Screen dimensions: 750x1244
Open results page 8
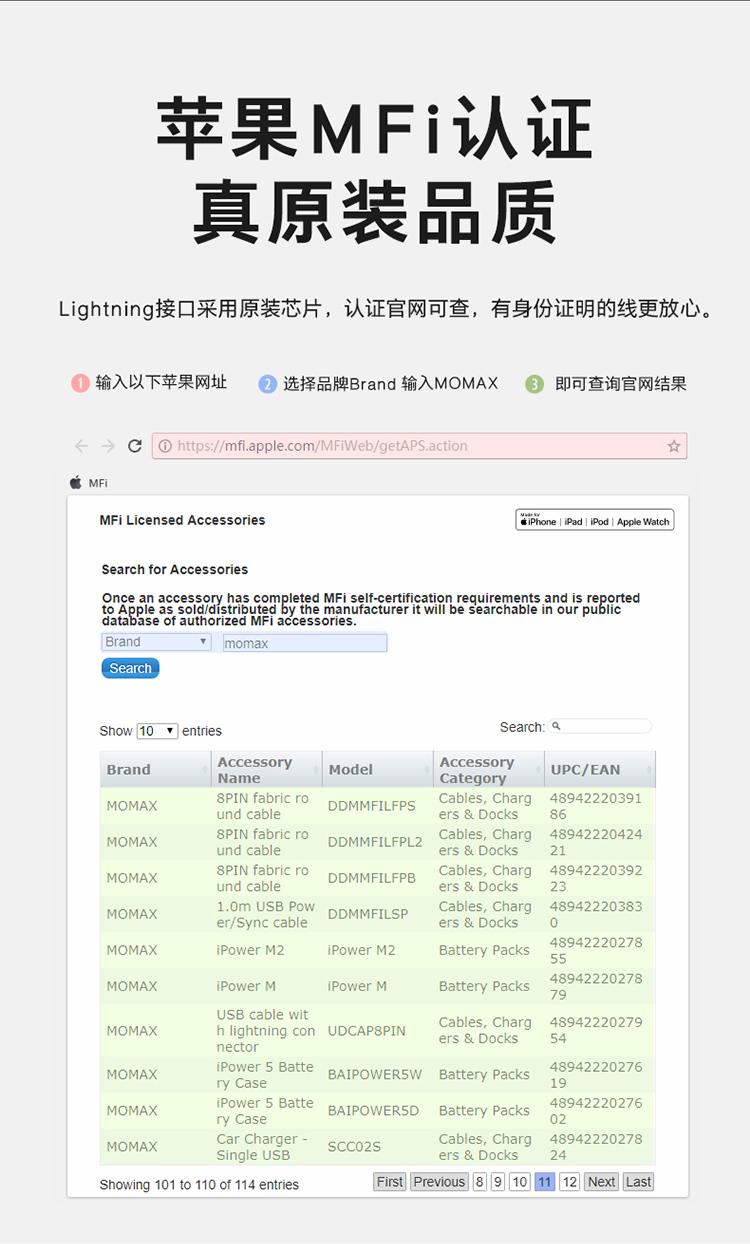click(x=480, y=1182)
